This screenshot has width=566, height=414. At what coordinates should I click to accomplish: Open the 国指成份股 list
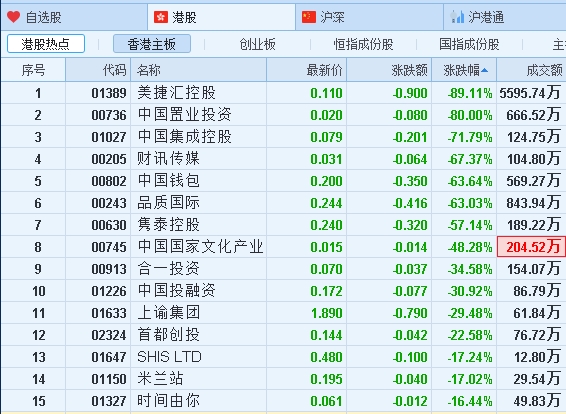(469, 44)
